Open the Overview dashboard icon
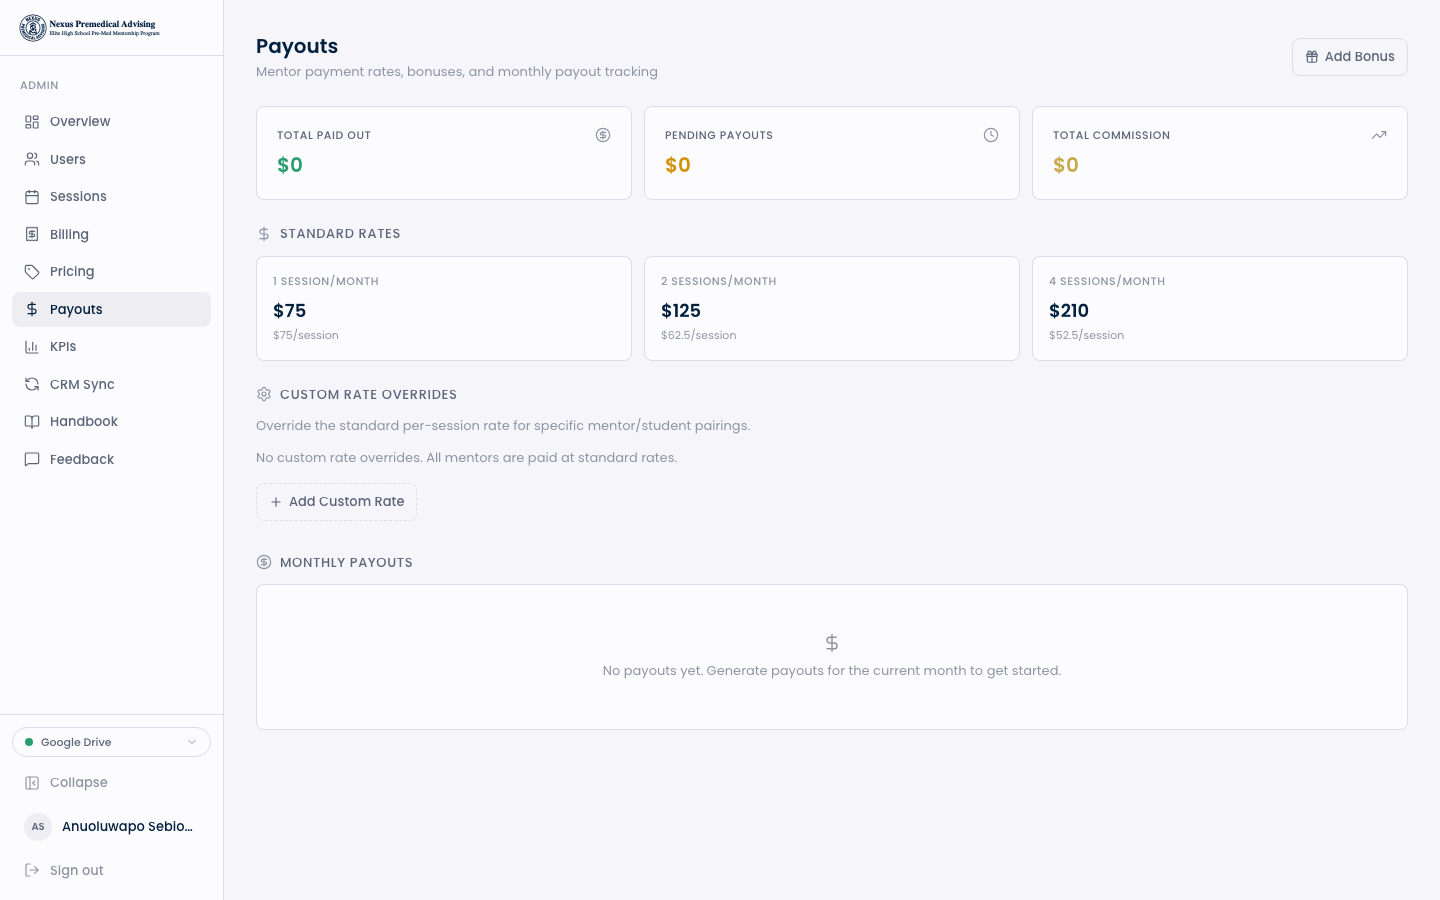 pos(32,122)
